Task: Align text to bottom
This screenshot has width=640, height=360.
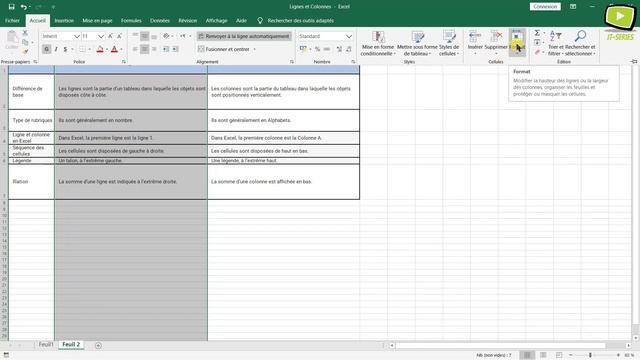Action: (154, 36)
